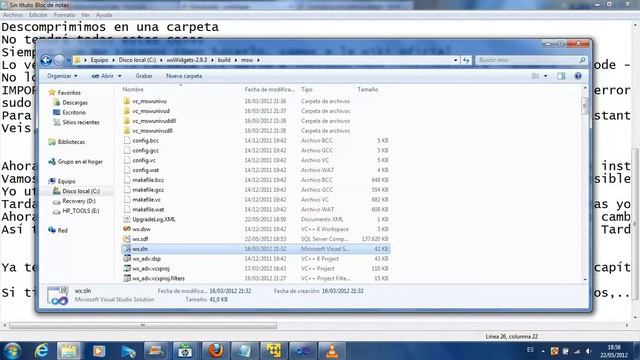Go forward with the Explorer forward arrow
Screen dimensions: 640x360
coord(60,60)
